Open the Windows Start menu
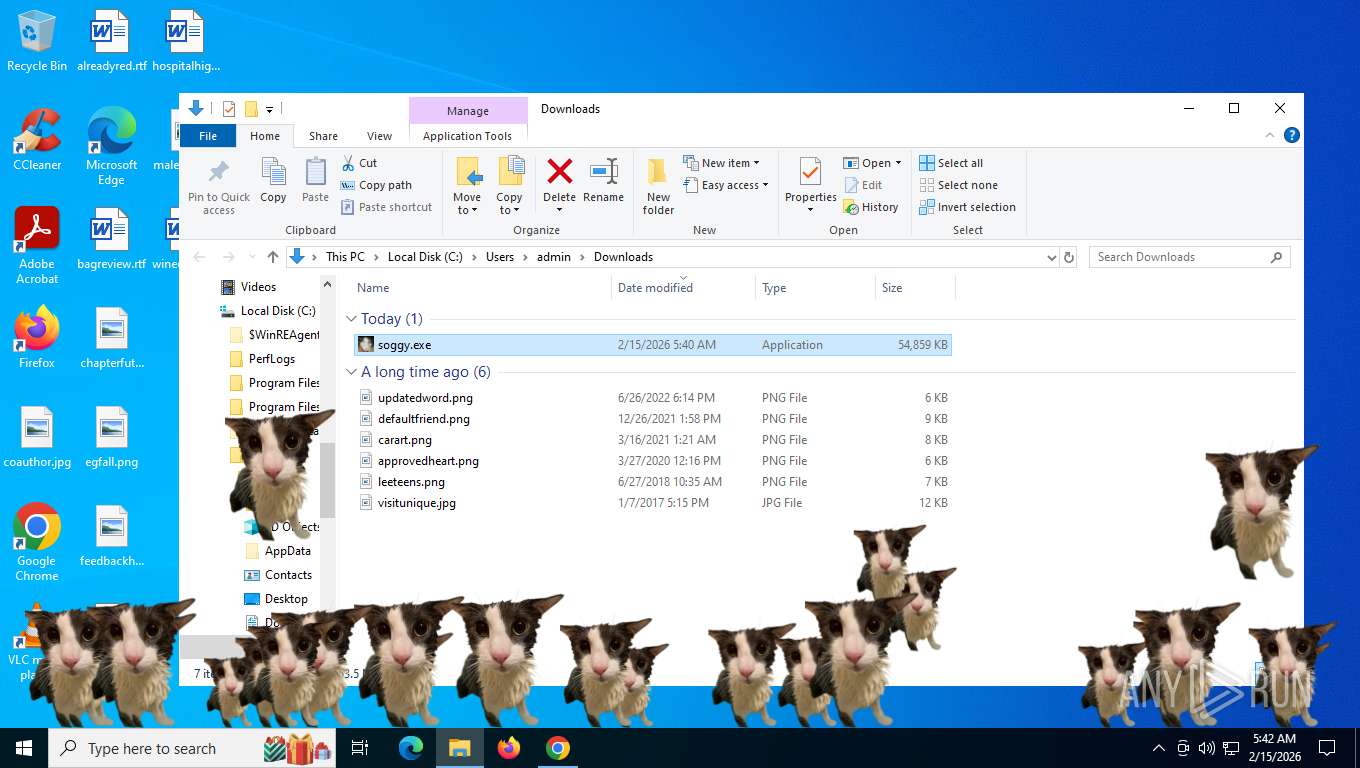Viewport: 1360px width, 768px height. coord(24,748)
